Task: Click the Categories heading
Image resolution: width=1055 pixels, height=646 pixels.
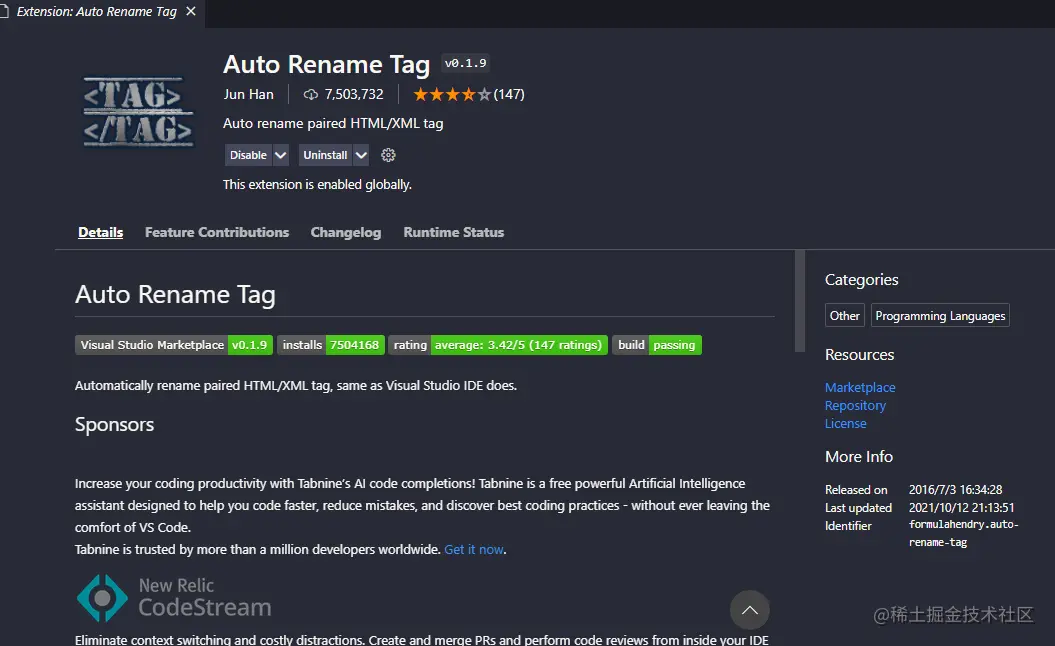Action: coord(861,280)
